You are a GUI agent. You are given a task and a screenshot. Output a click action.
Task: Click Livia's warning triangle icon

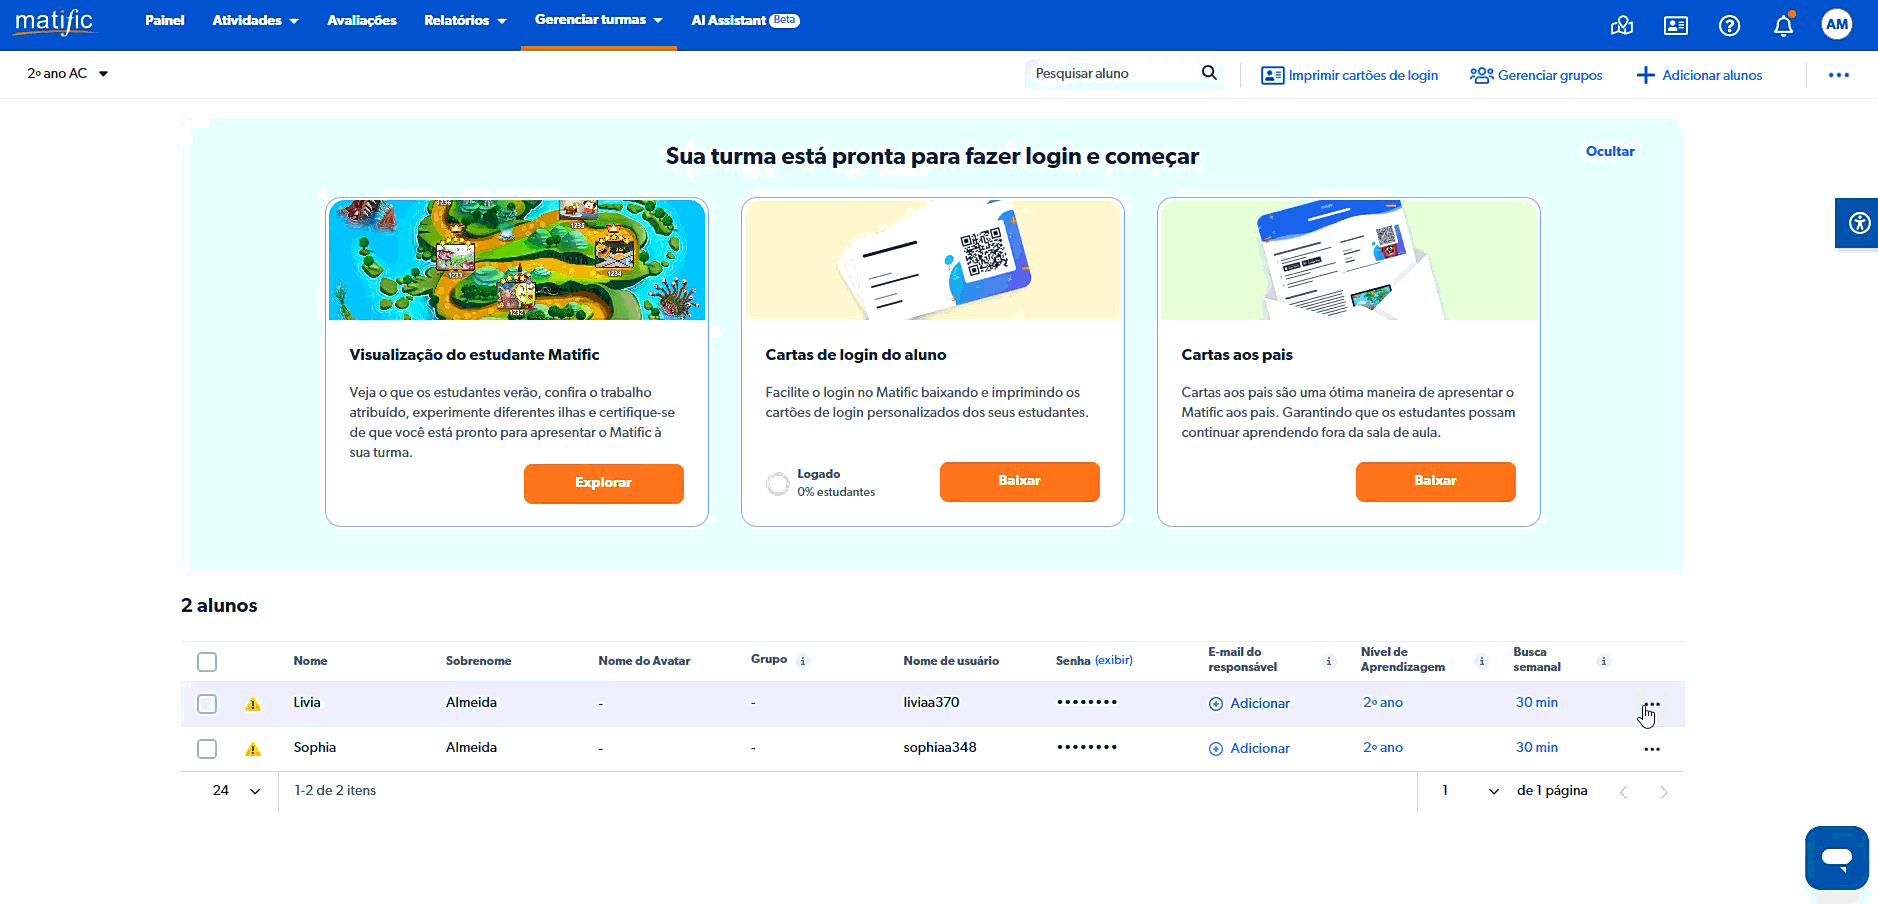(253, 704)
